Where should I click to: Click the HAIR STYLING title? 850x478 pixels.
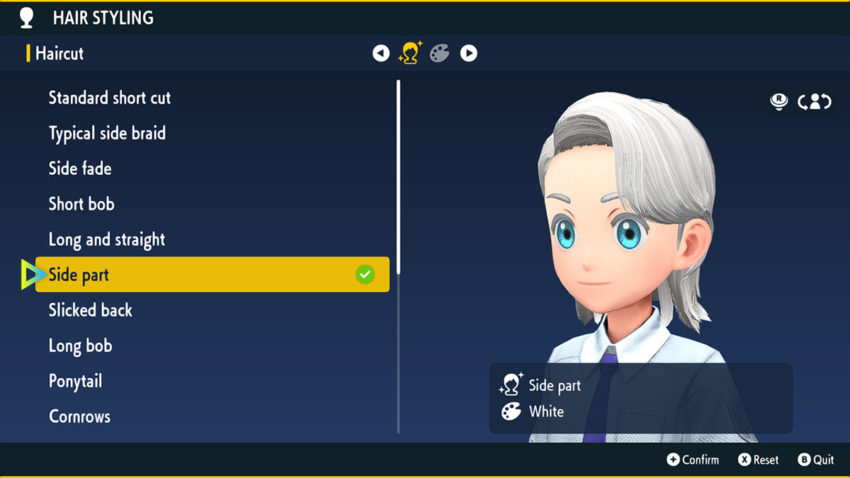point(103,18)
